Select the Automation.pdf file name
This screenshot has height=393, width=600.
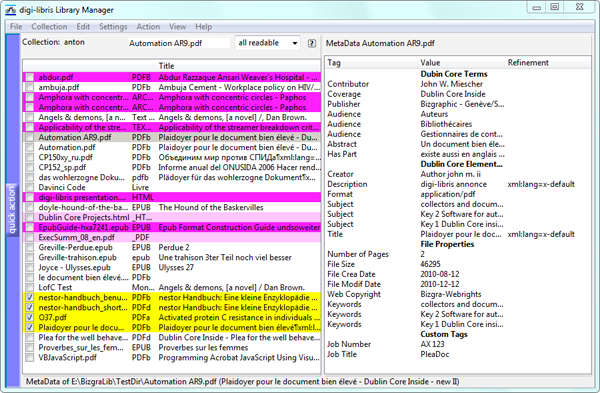tap(67, 147)
